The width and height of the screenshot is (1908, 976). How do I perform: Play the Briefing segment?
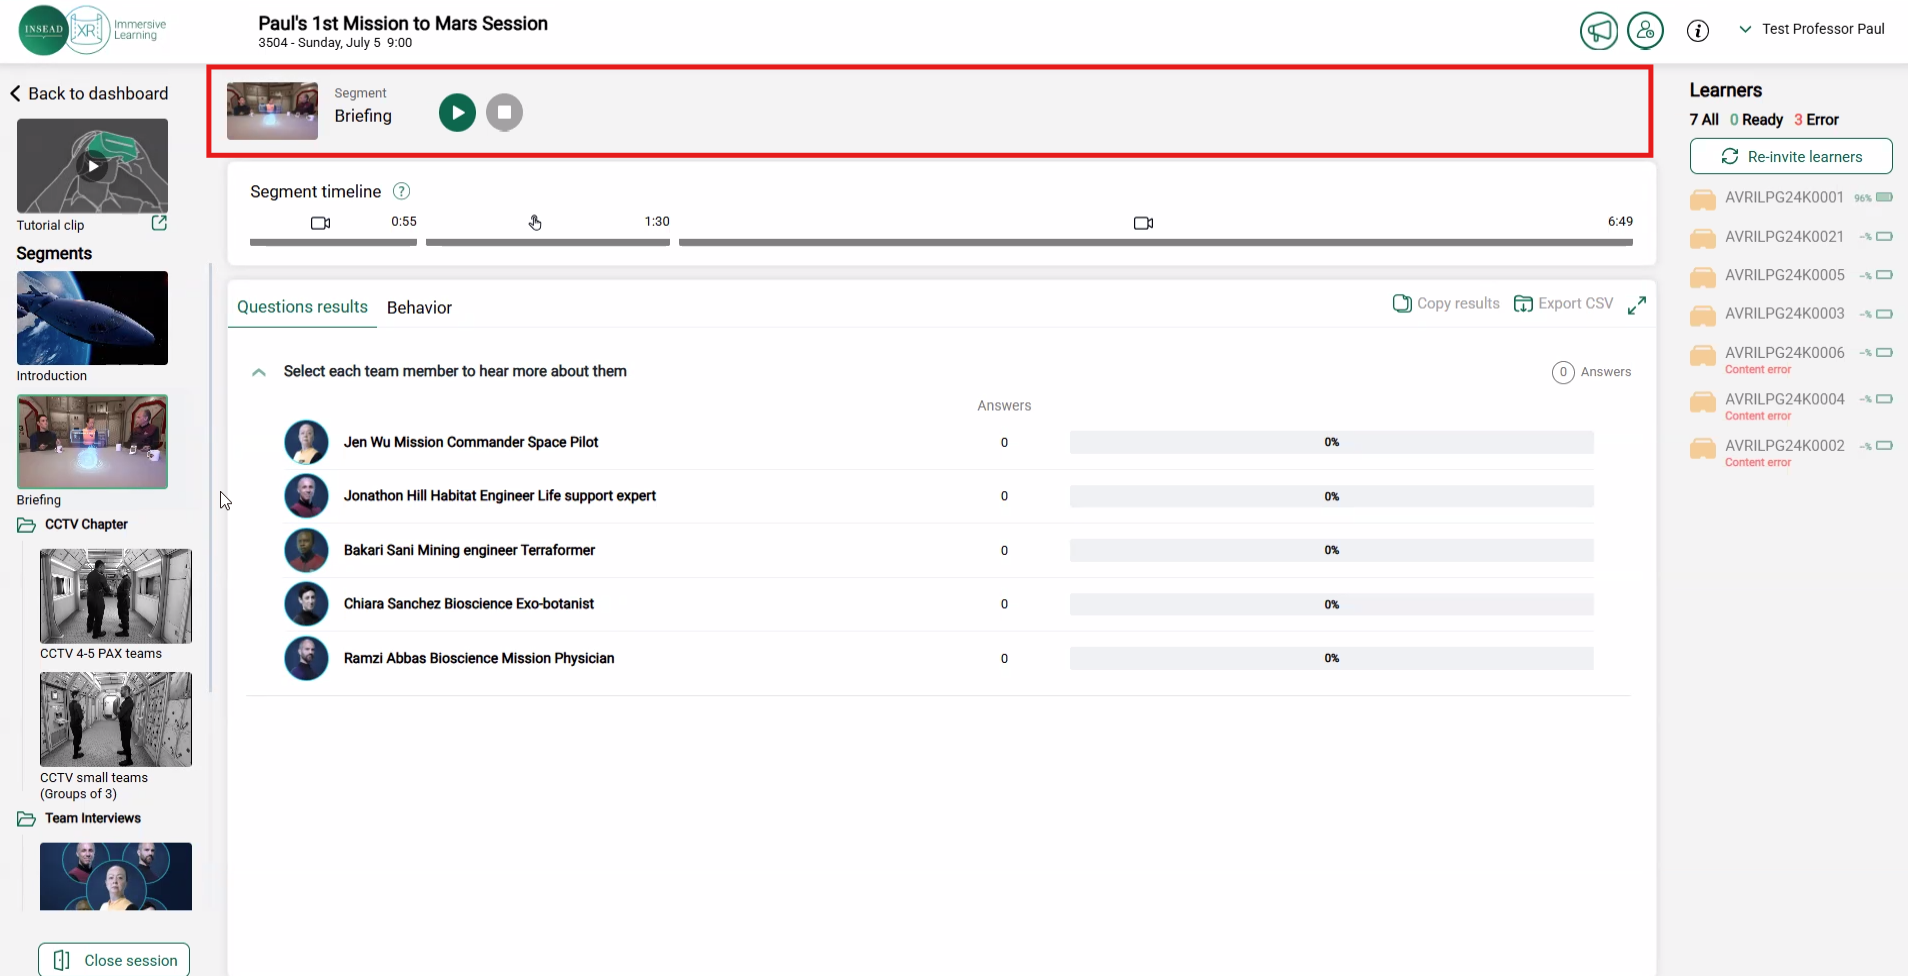click(x=457, y=112)
